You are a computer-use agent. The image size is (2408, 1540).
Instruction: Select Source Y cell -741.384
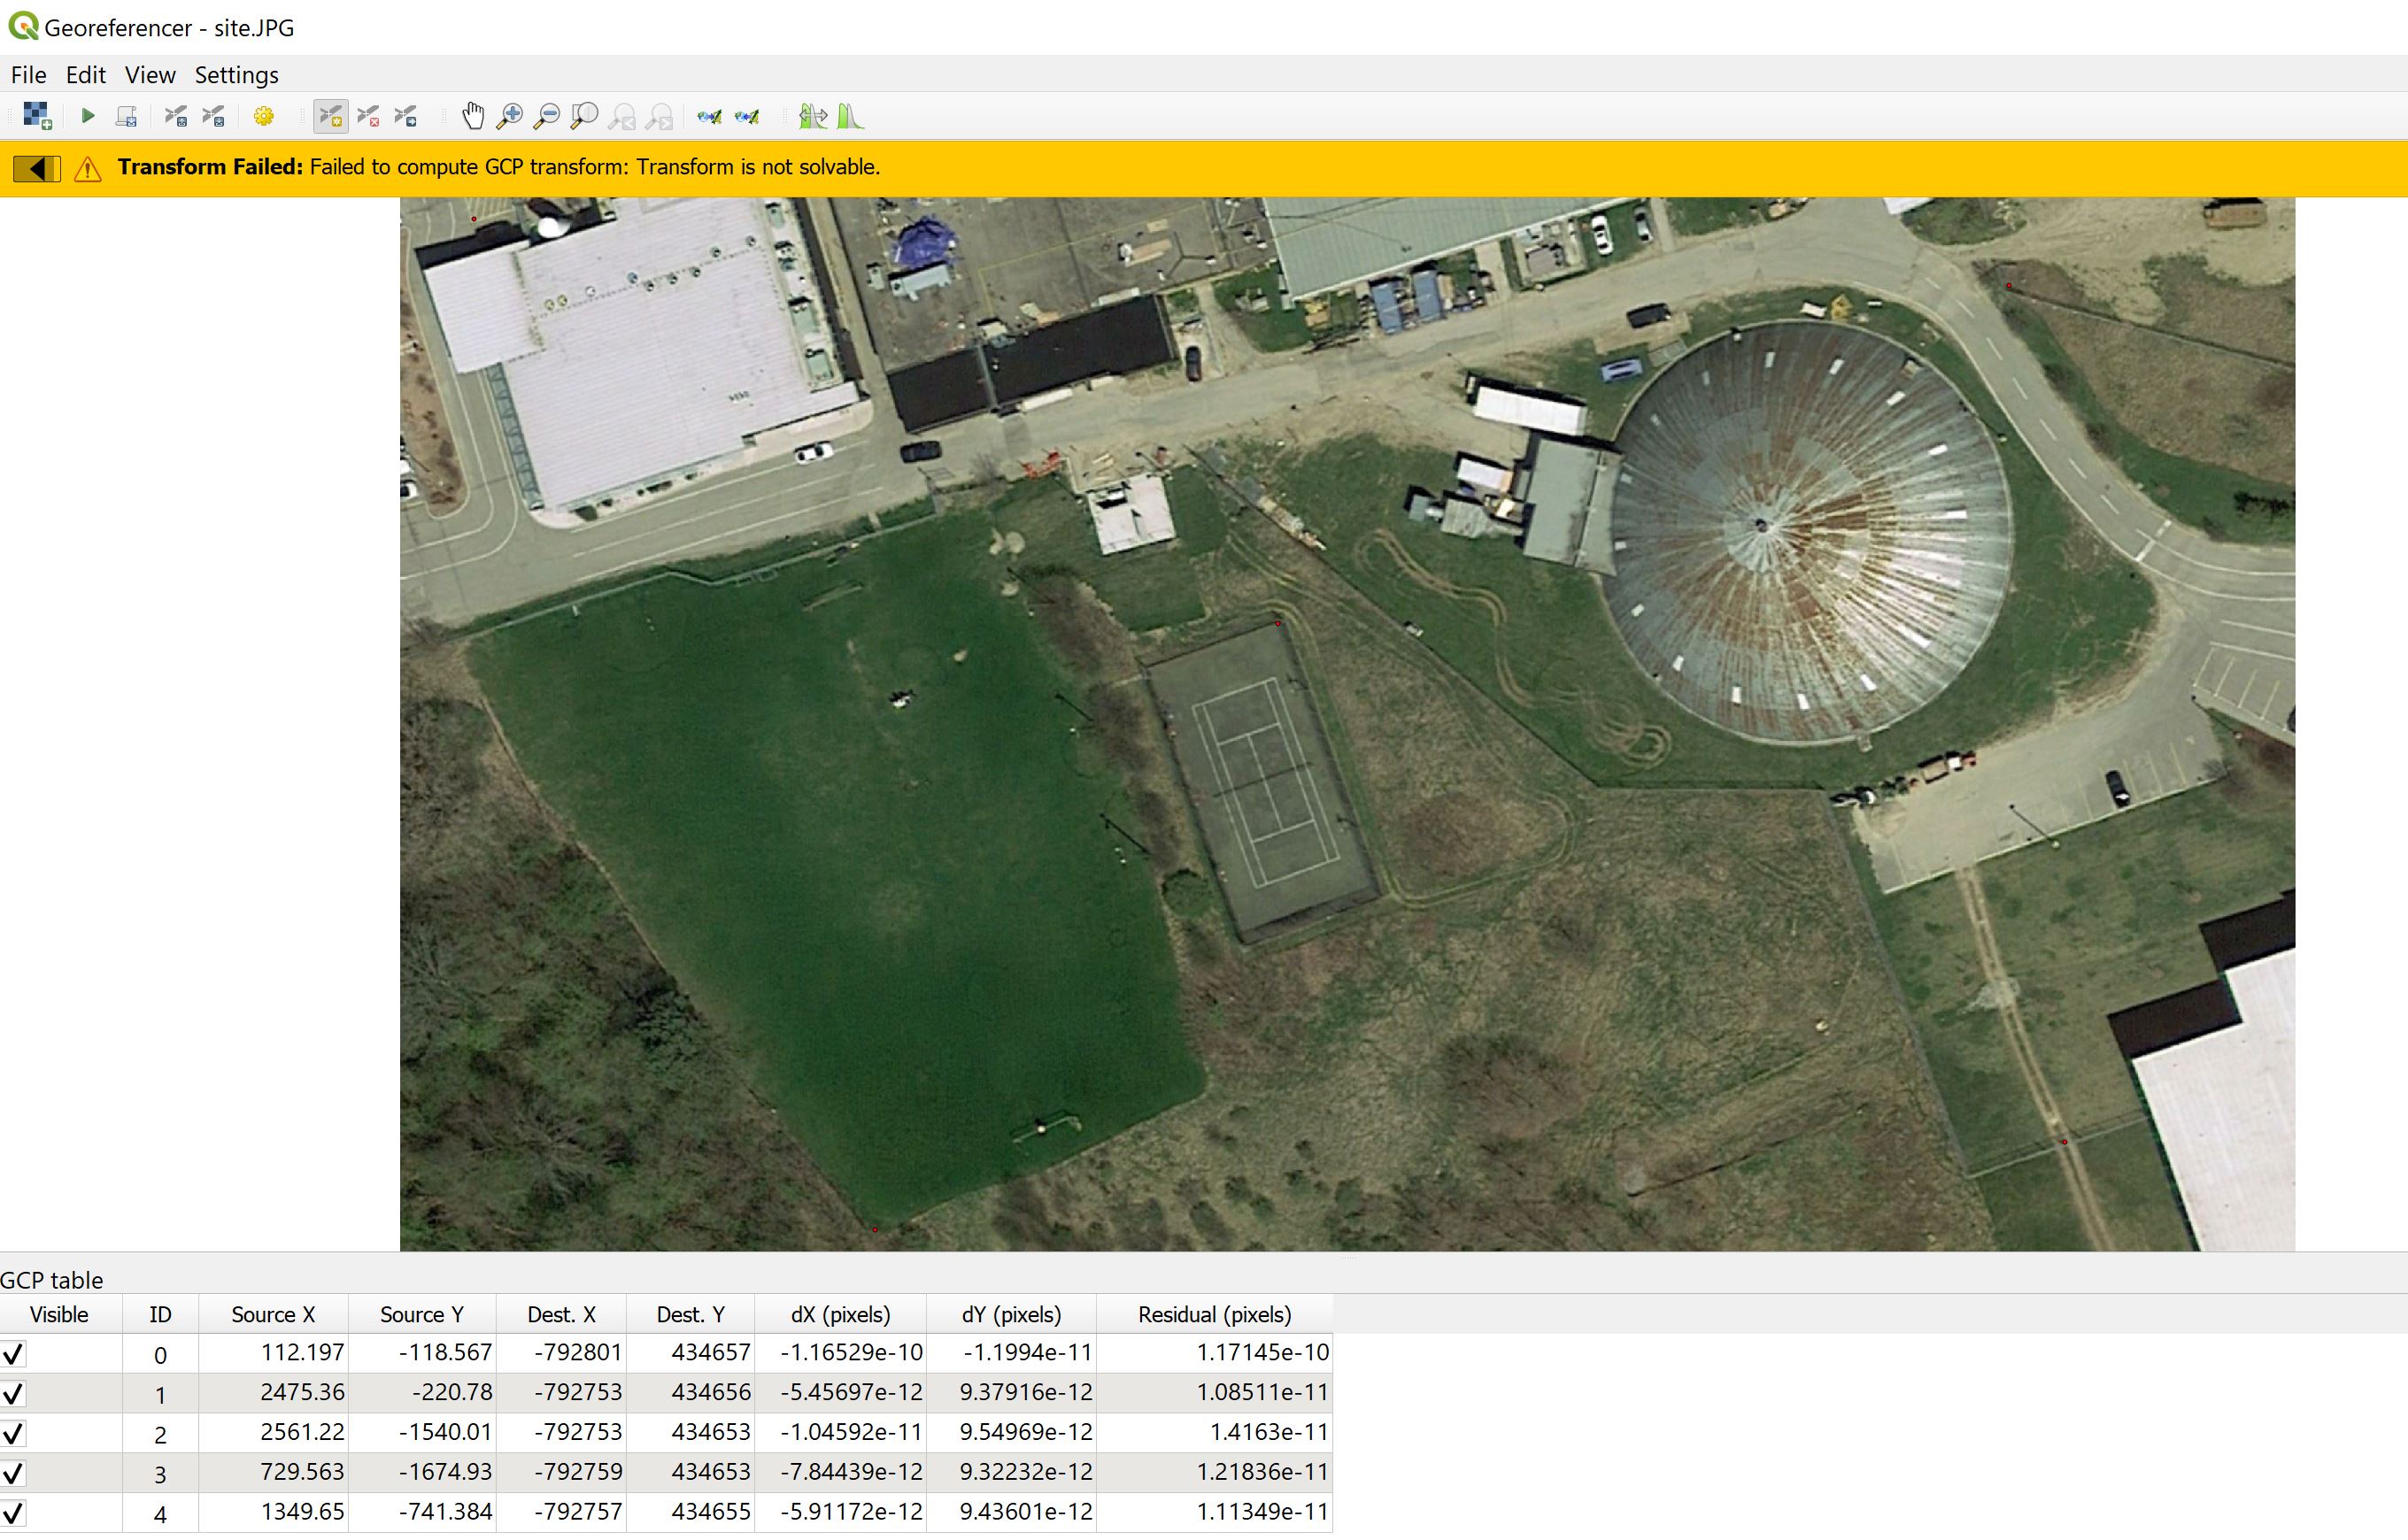point(422,1512)
